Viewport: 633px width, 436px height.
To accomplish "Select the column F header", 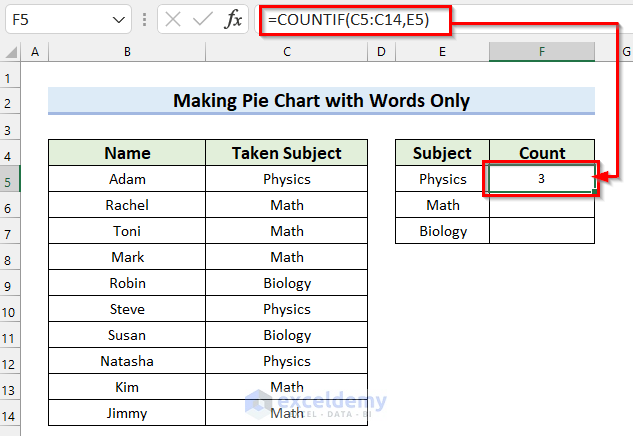I will [542, 52].
